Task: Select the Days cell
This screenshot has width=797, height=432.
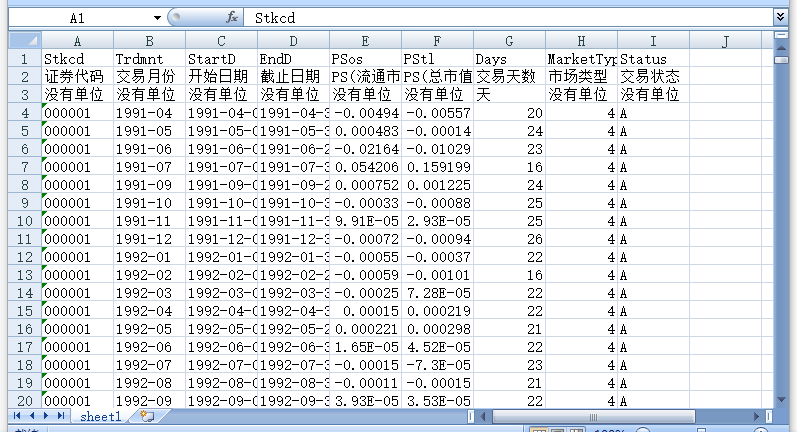Action: pyautogui.click(x=509, y=59)
